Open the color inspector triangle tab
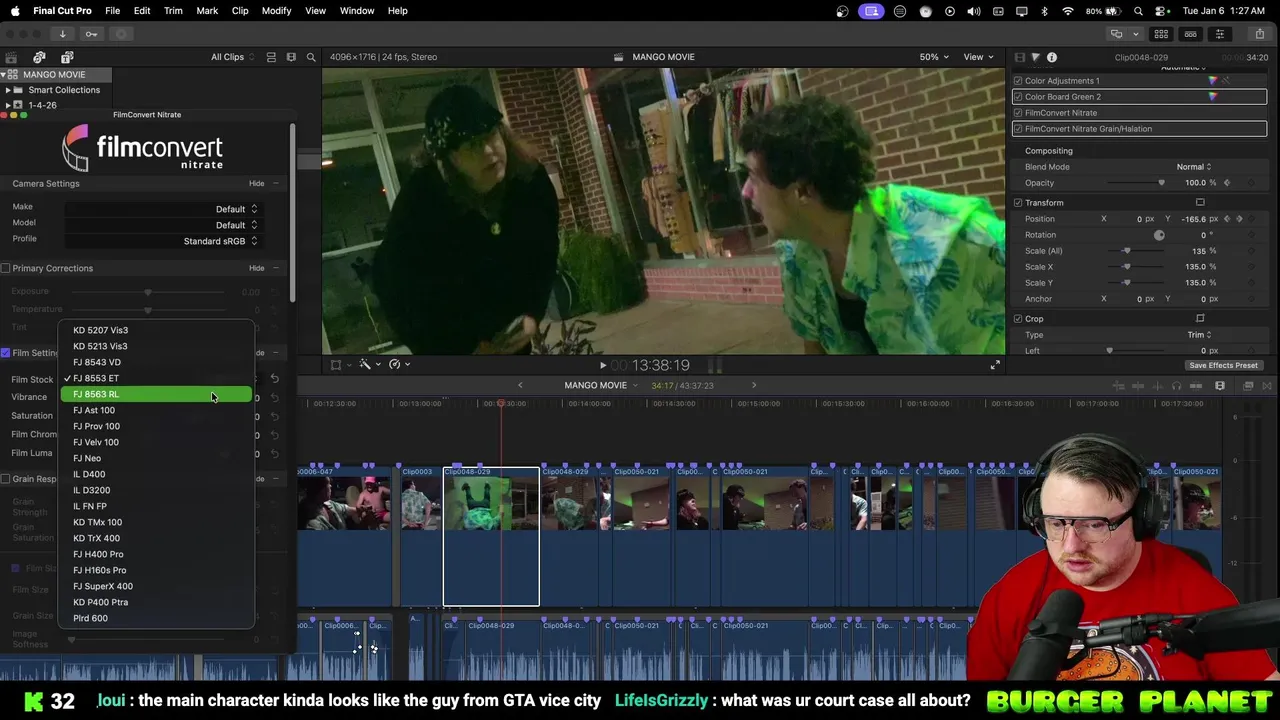1280x720 pixels. [x=1035, y=58]
